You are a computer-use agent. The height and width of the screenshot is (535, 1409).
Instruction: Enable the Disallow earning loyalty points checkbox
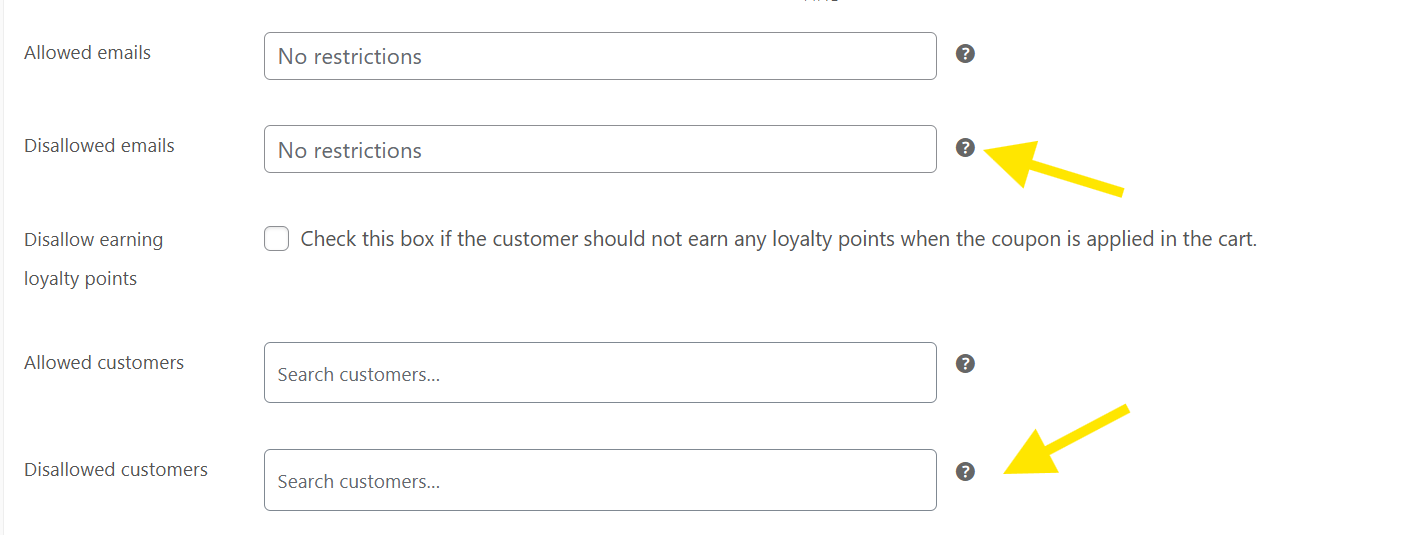coord(277,239)
